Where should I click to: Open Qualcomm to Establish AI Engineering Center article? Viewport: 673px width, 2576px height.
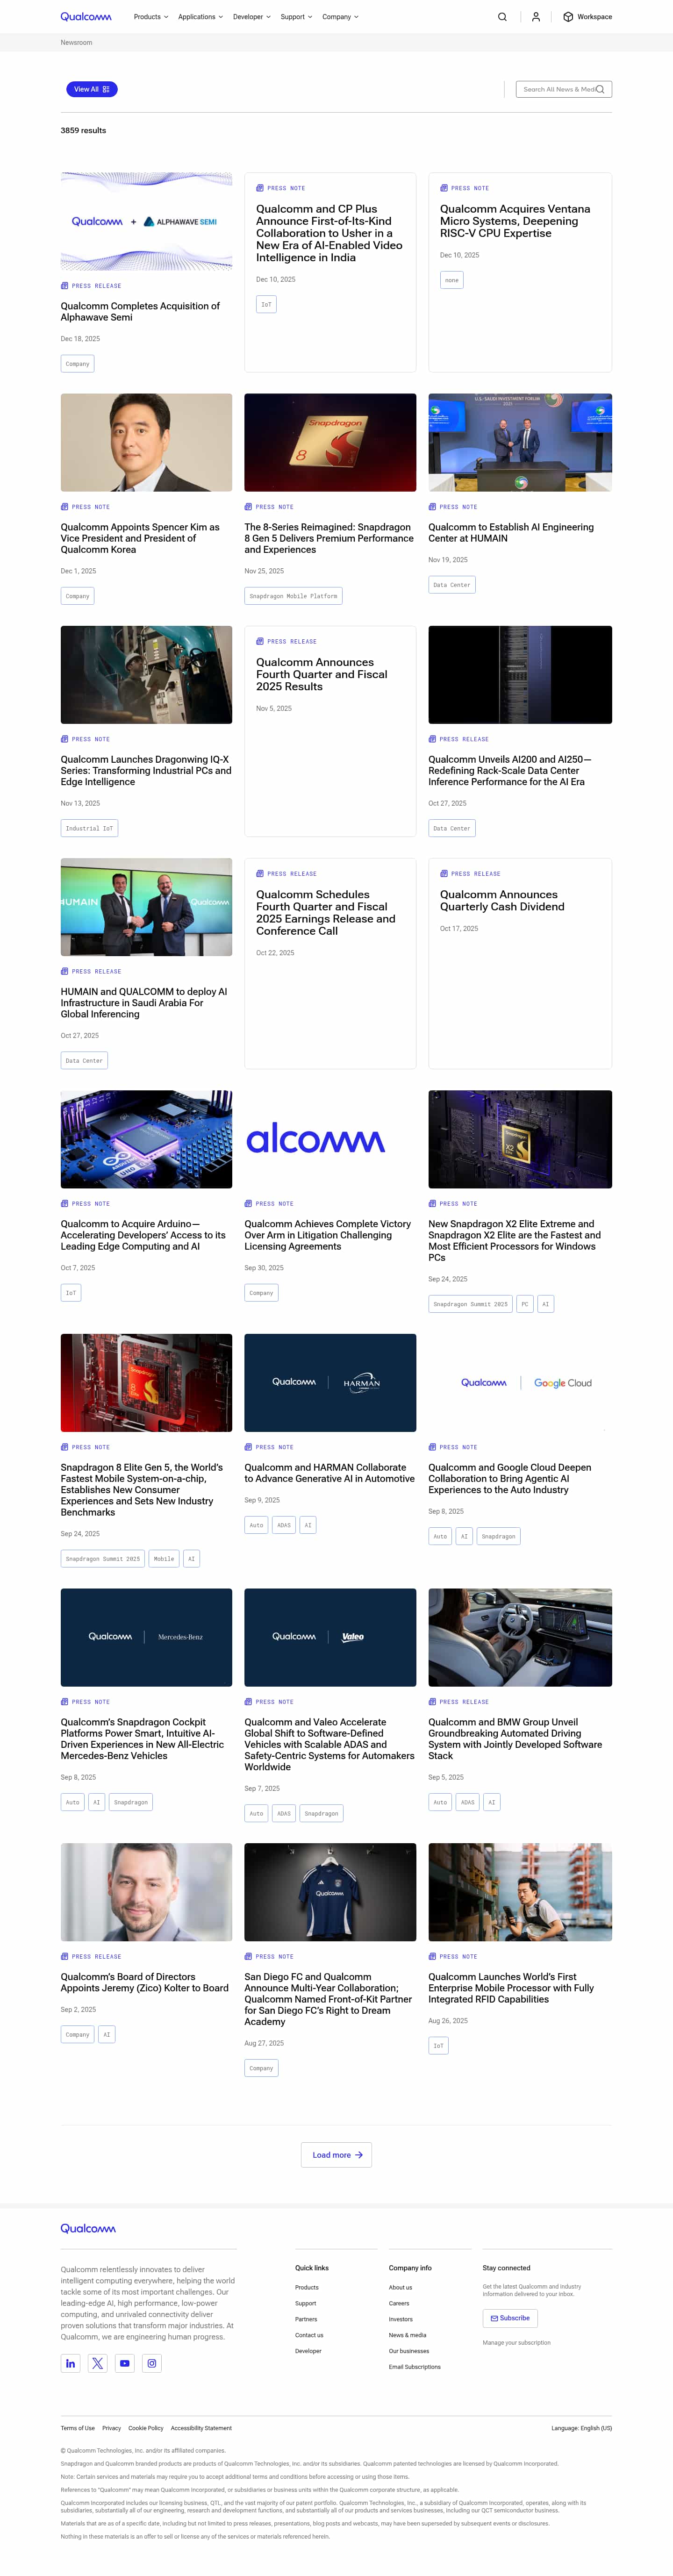point(511,533)
